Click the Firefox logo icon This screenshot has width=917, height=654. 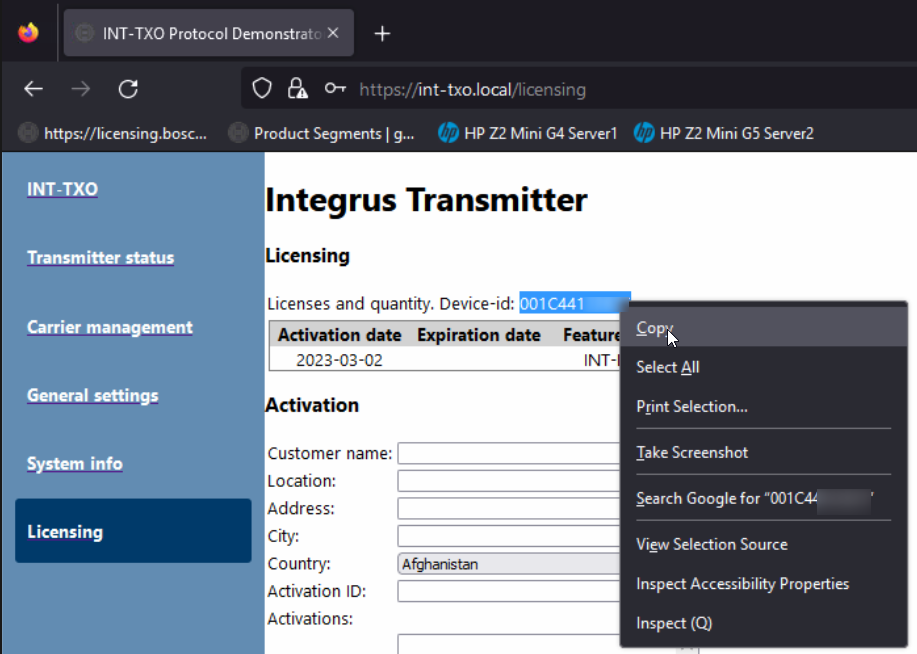pyautogui.click(x=28, y=33)
